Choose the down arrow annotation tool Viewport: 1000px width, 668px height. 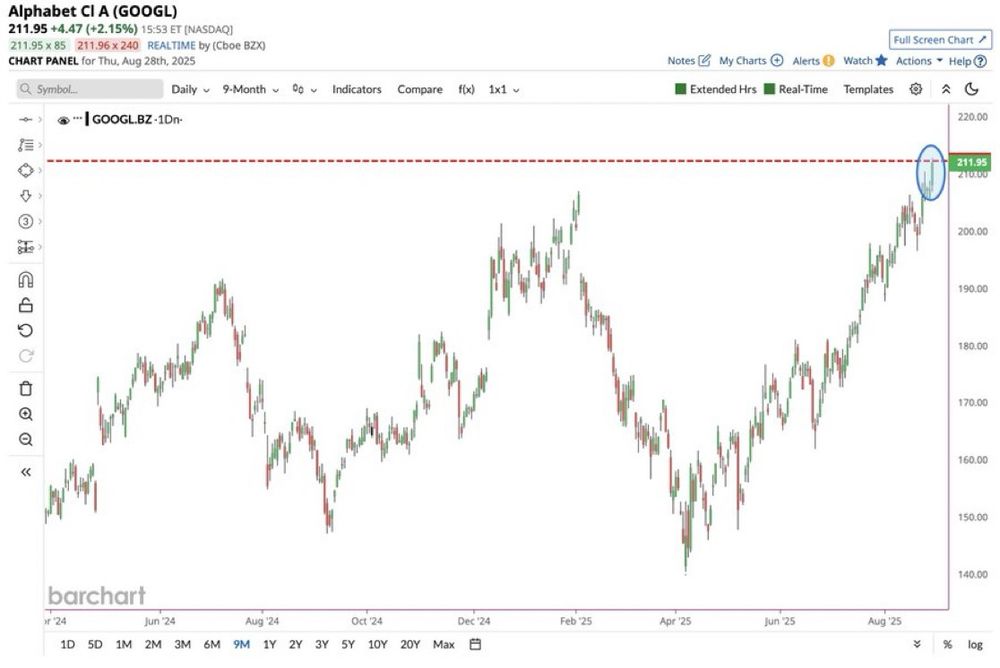26,196
